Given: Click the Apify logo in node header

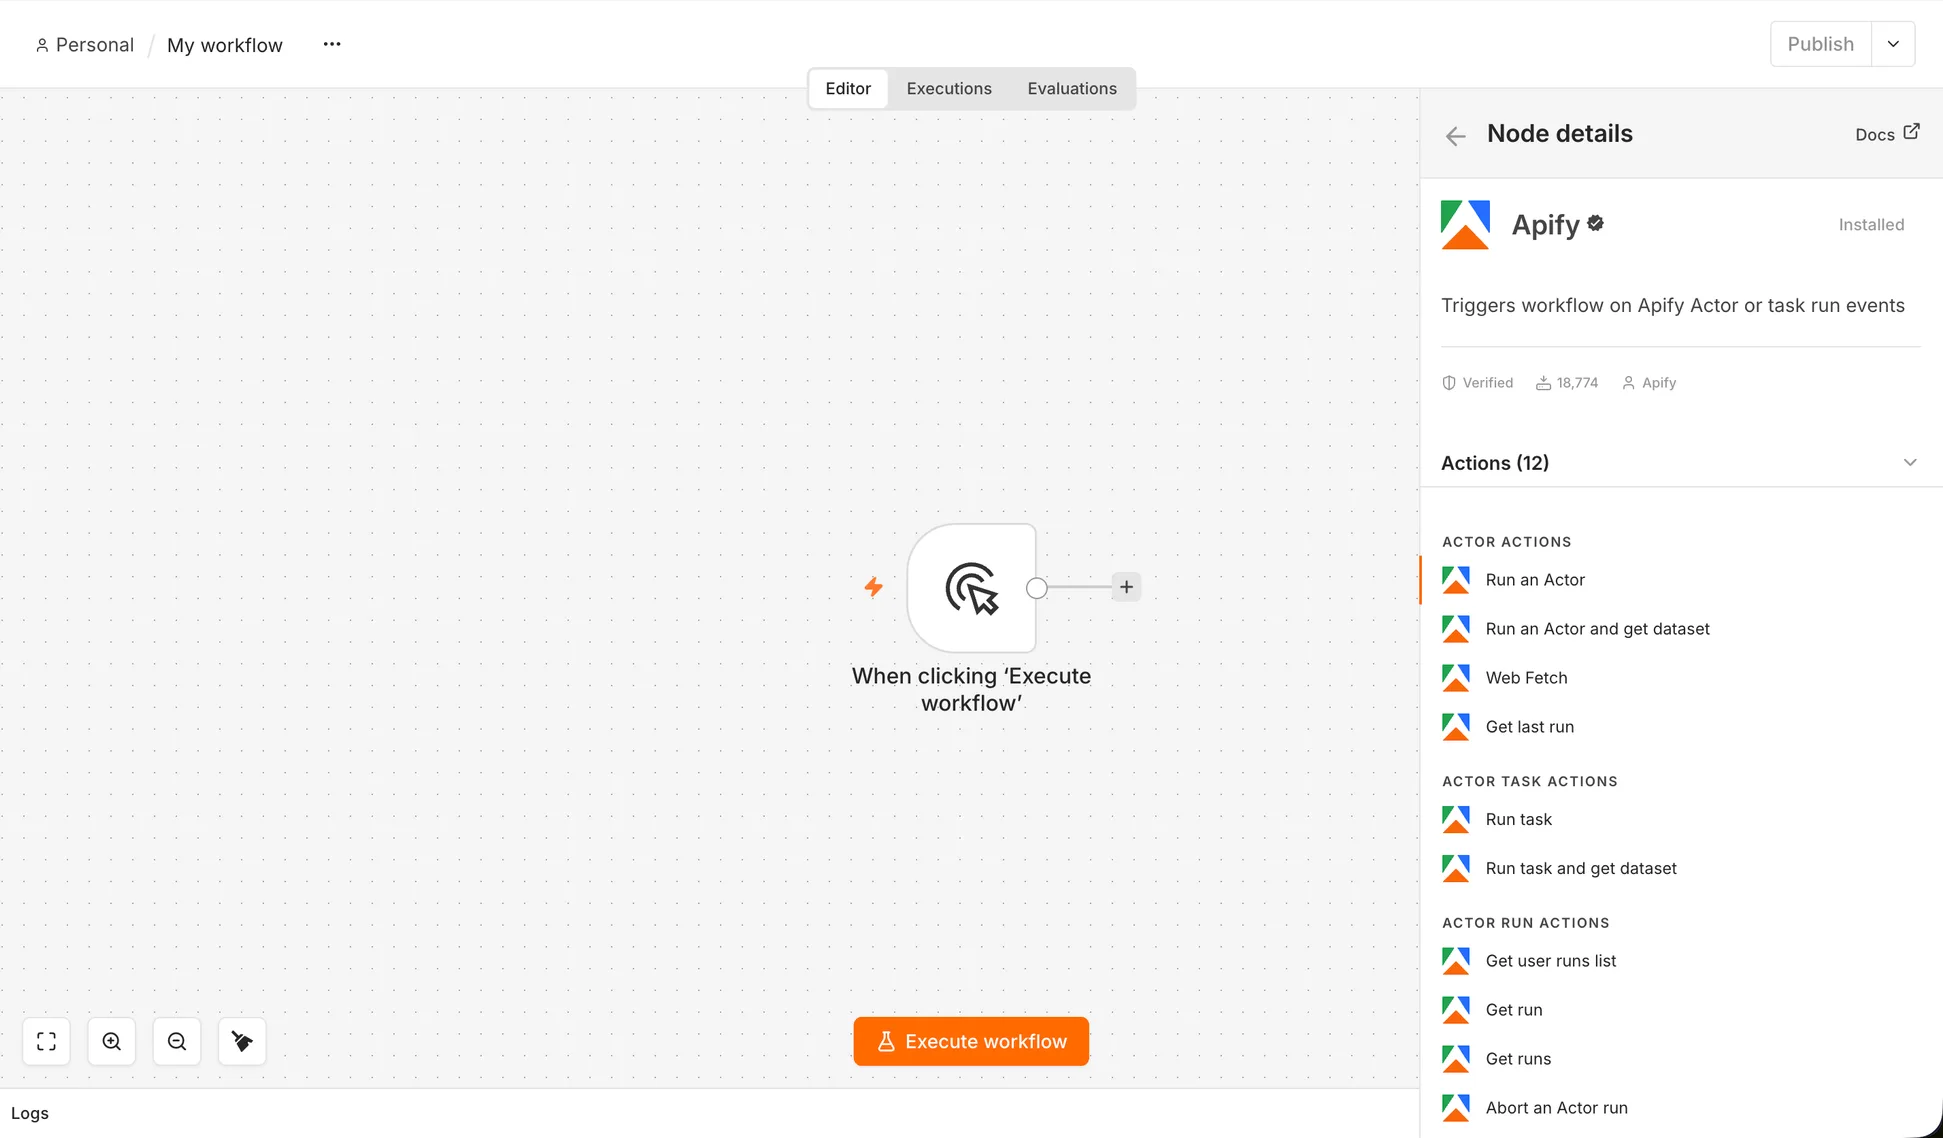Looking at the screenshot, I should click(1465, 225).
